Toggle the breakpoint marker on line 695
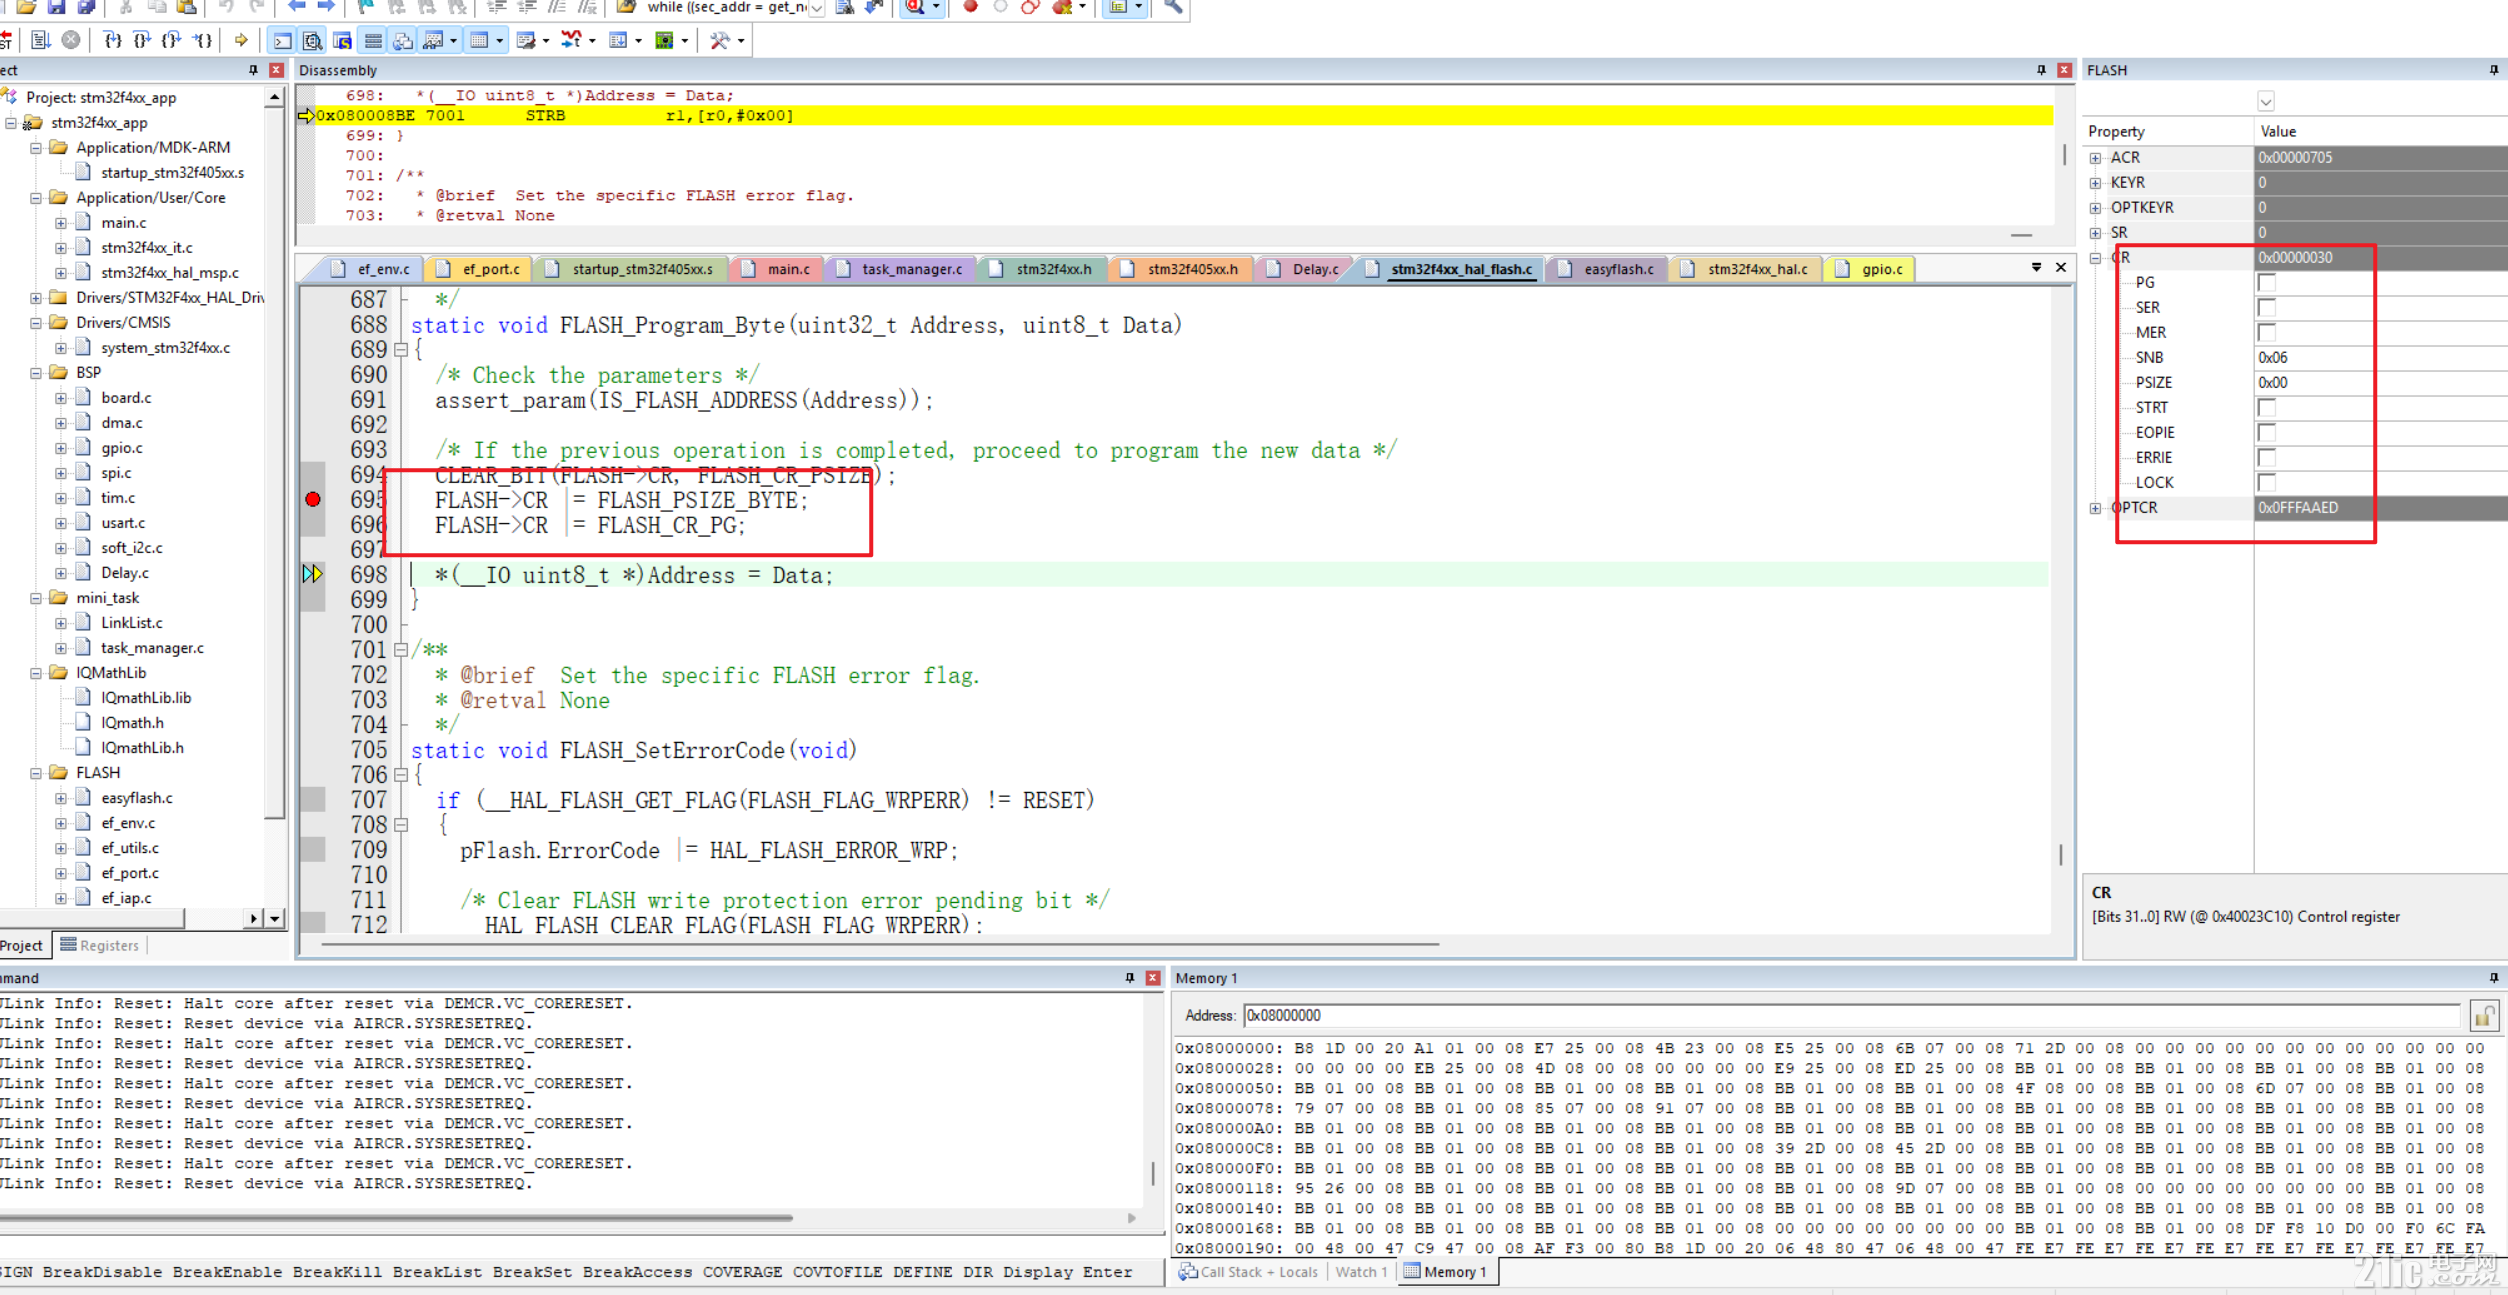Screen dimensions: 2508x1295 point(313,499)
